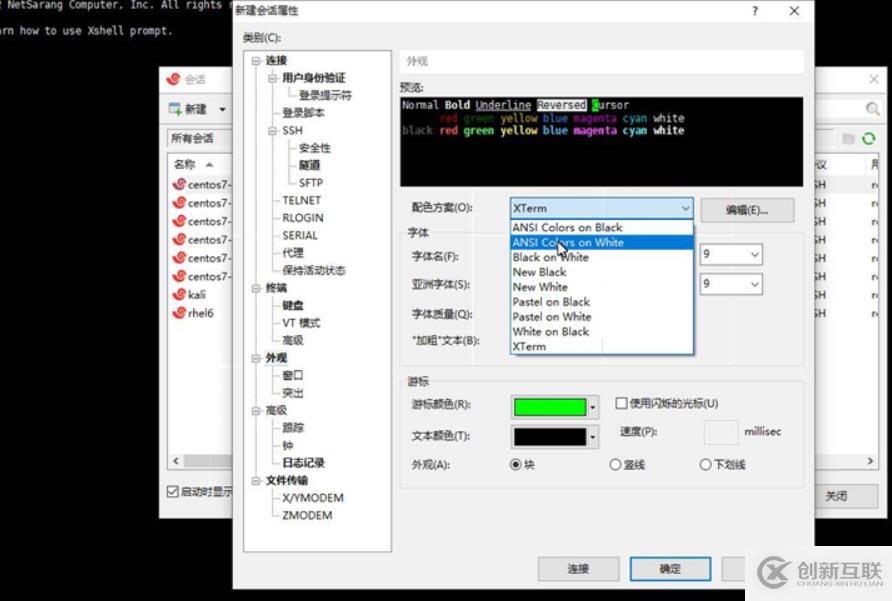Click the 确定 confirm button
The image size is (892, 601).
click(x=669, y=569)
